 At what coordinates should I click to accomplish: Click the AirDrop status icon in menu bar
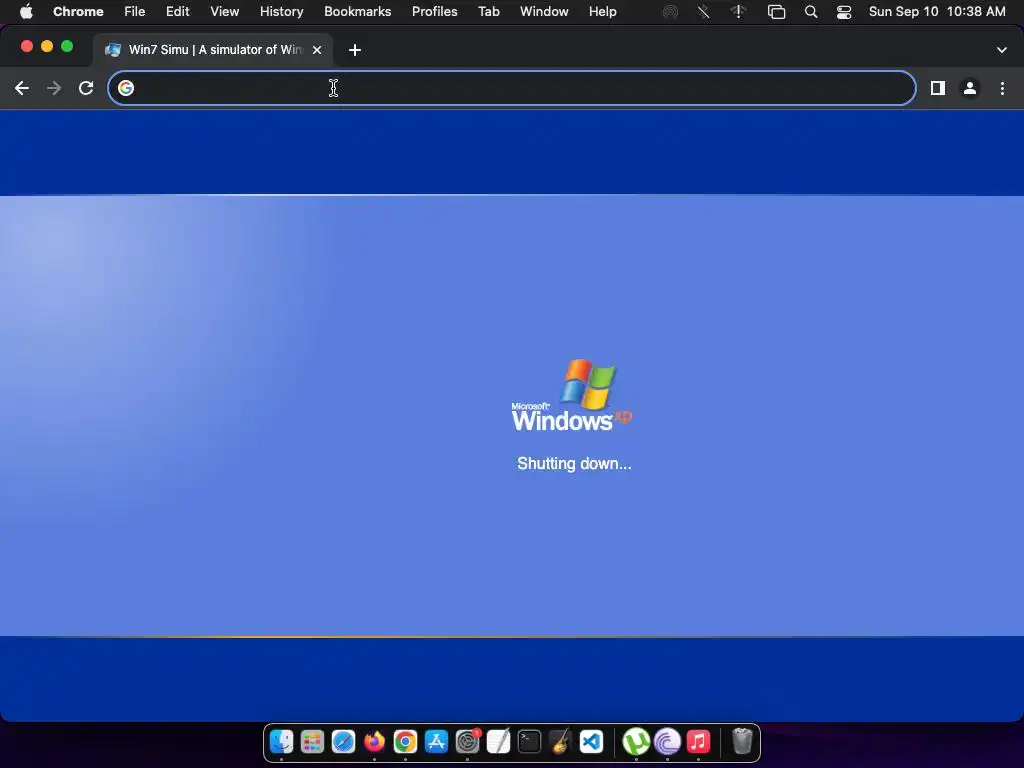670,12
